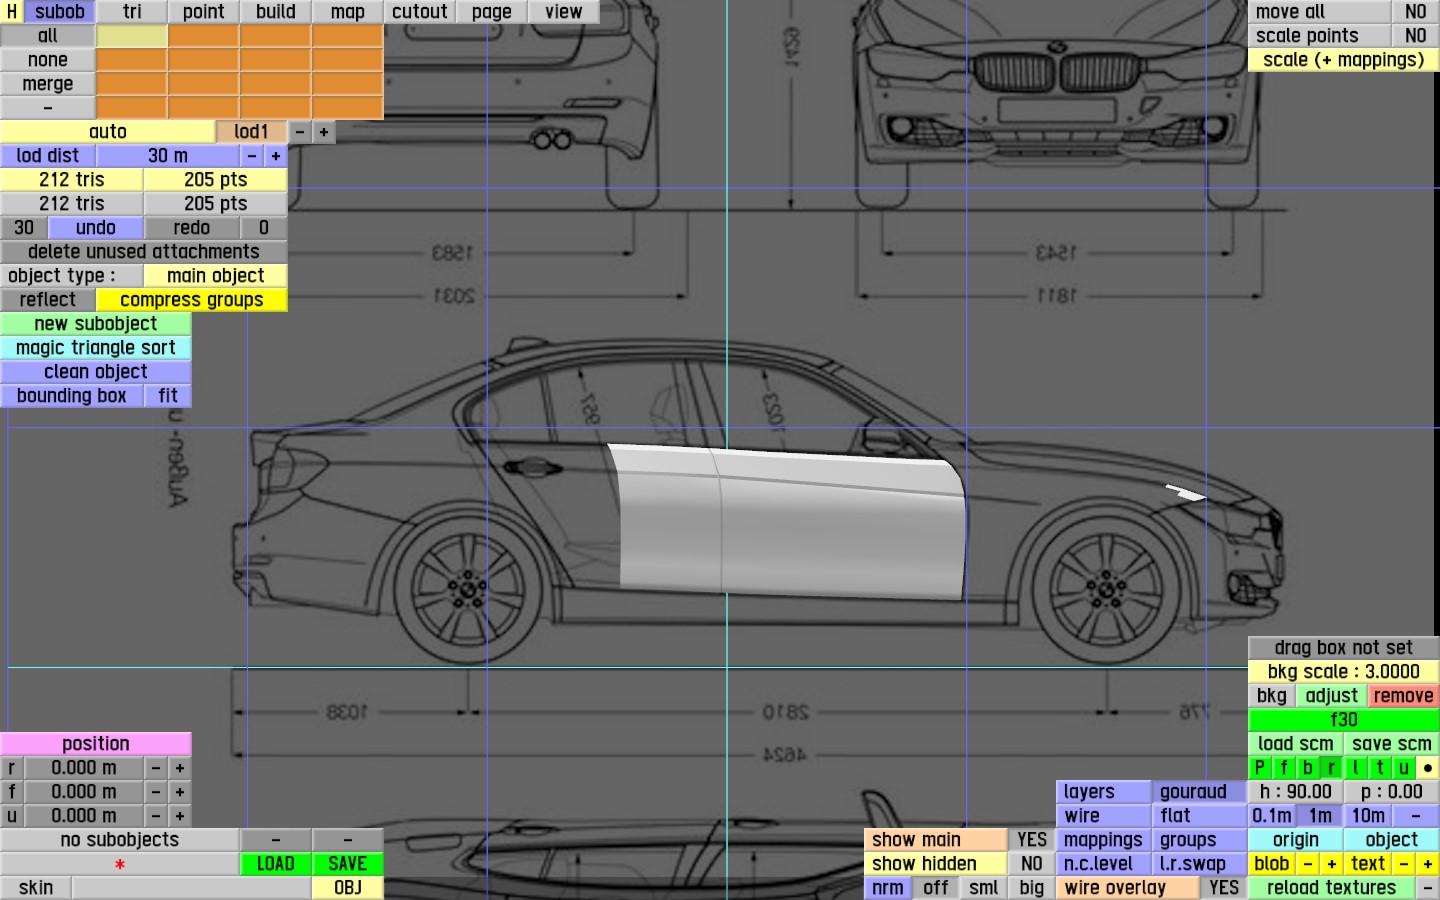
Task: Decrease the f position value
Action: click(156, 792)
